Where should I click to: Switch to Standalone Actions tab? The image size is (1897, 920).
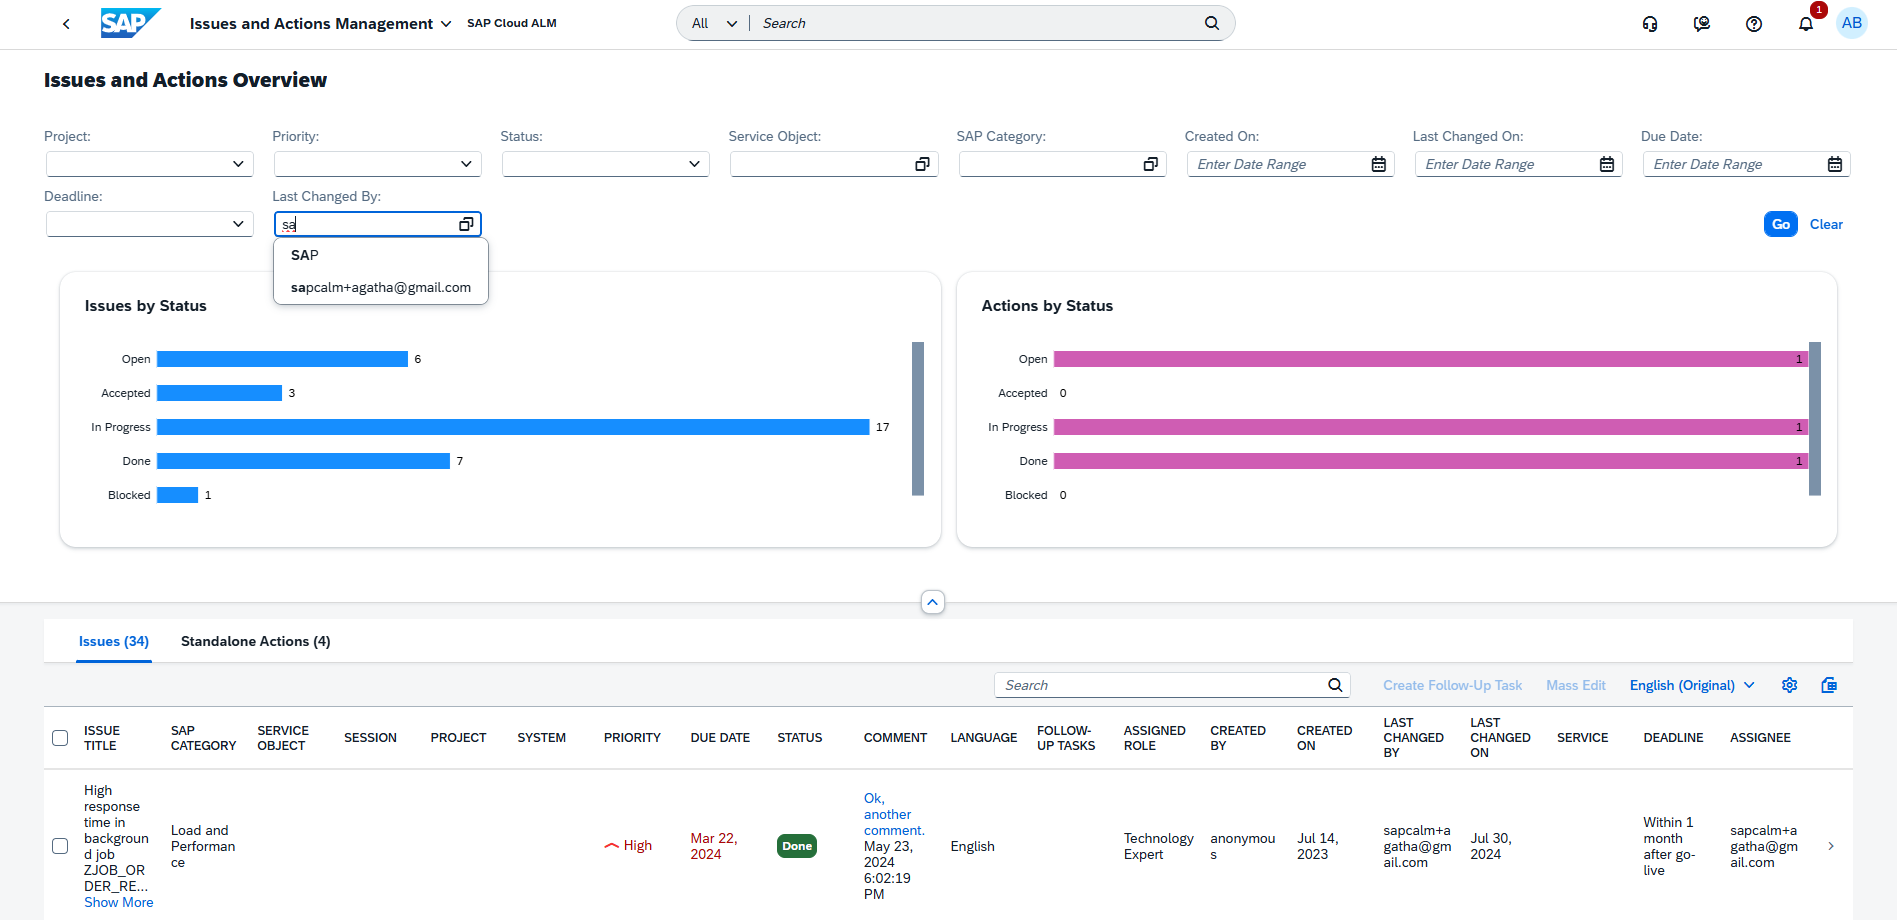click(x=255, y=641)
